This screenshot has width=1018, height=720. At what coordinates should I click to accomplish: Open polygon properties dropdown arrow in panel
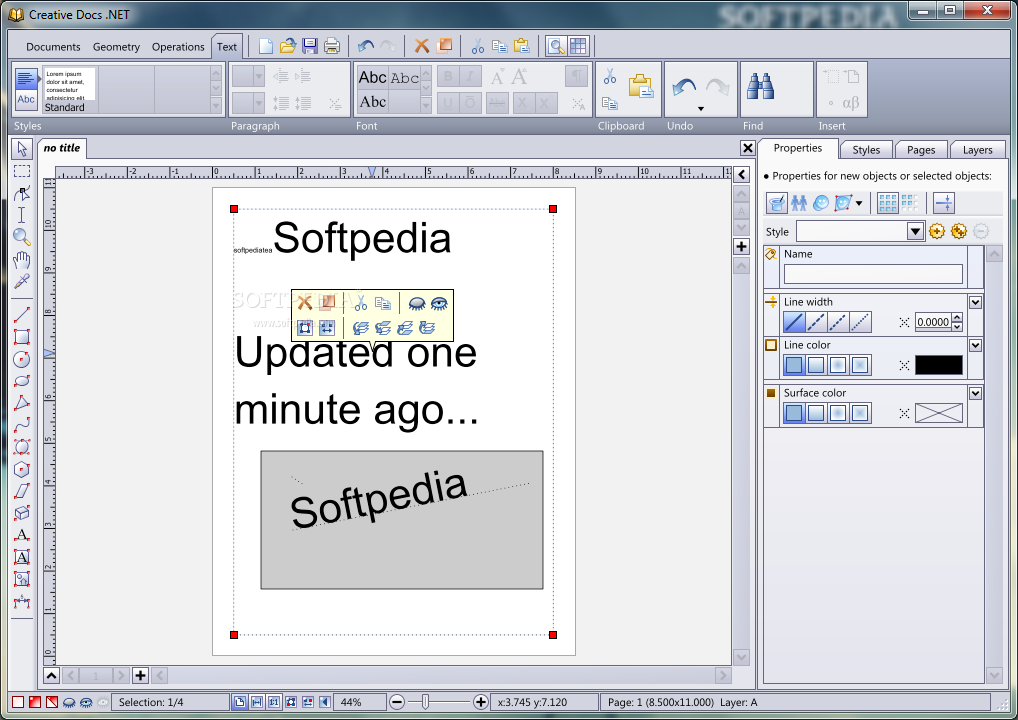point(859,203)
